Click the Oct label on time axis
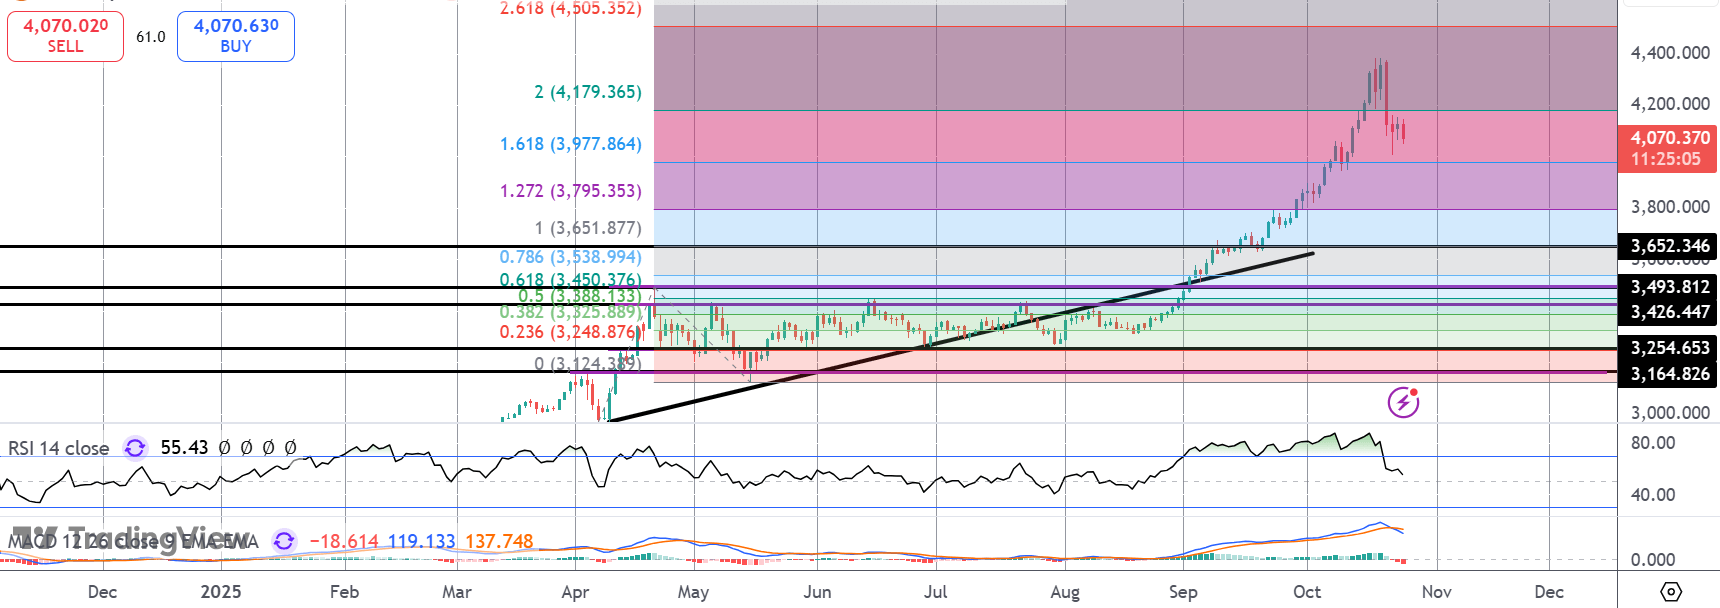The height and width of the screenshot is (608, 1720). coord(1307,592)
